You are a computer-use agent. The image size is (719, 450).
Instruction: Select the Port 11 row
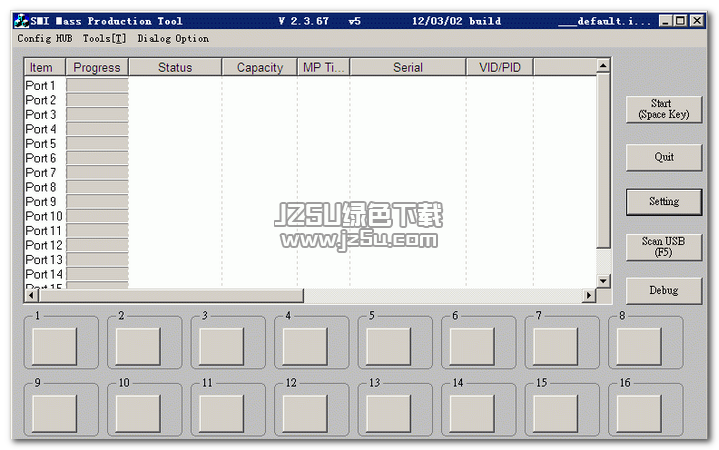coord(310,231)
